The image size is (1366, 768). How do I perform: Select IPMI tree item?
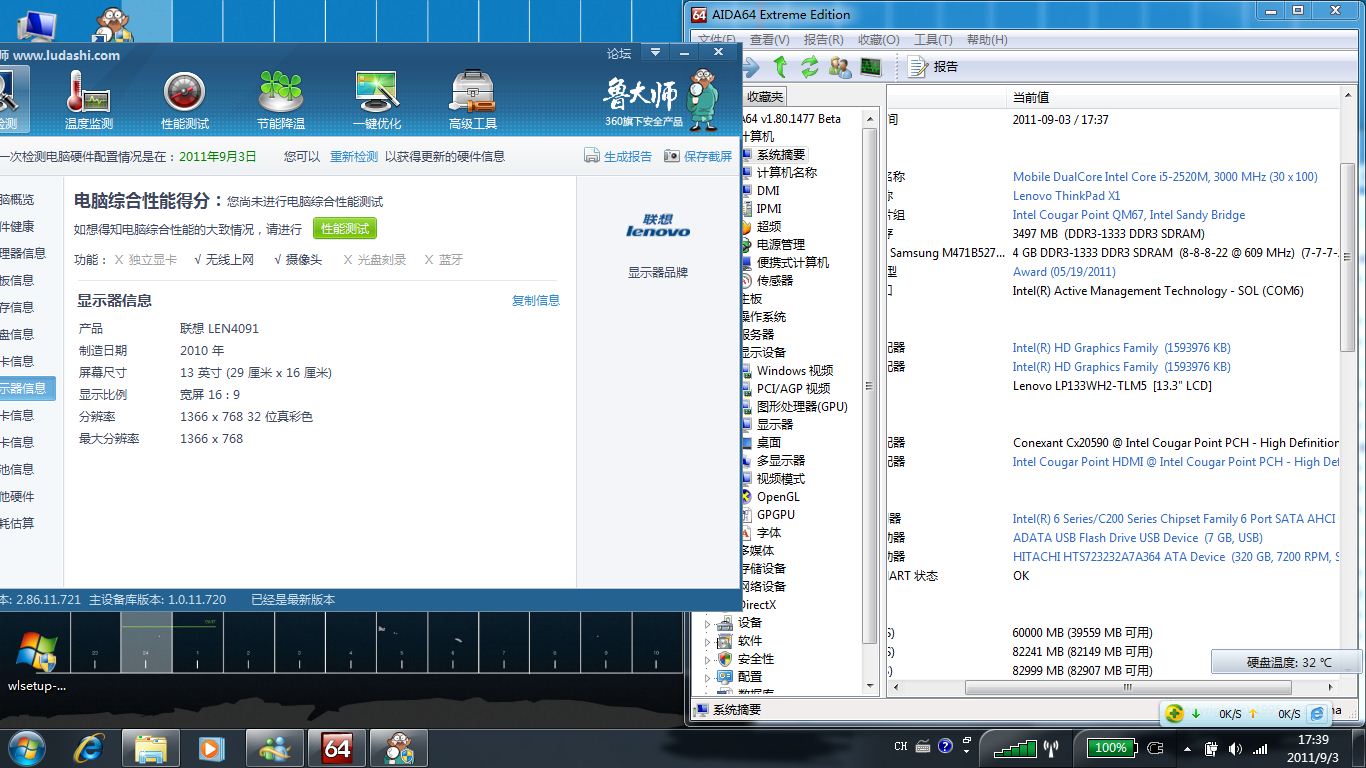pyautogui.click(x=769, y=209)
